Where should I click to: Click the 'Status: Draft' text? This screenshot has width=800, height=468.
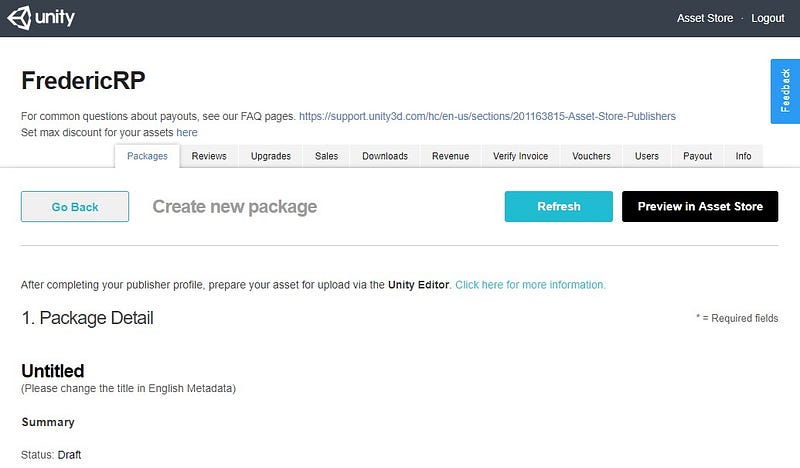(x=51, y=455)
